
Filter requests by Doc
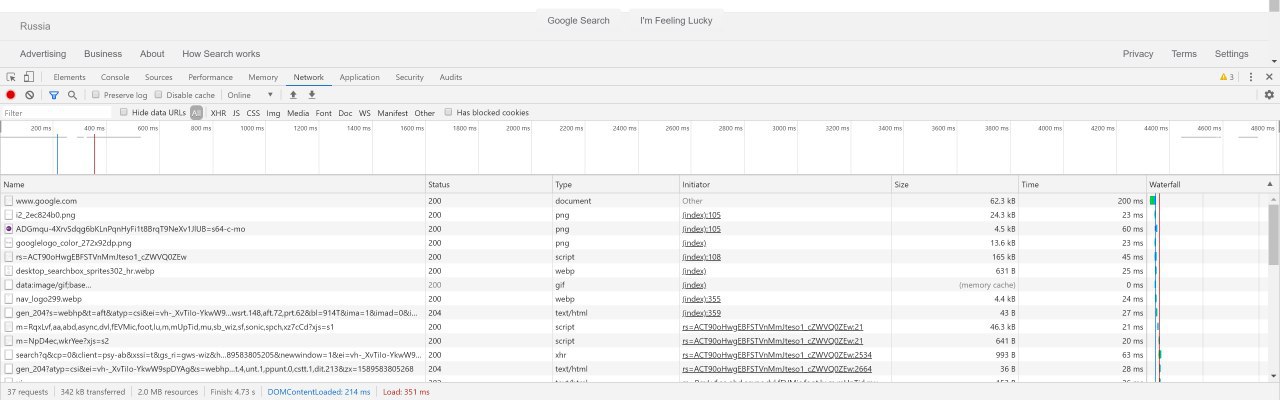(x=345, y=113)
